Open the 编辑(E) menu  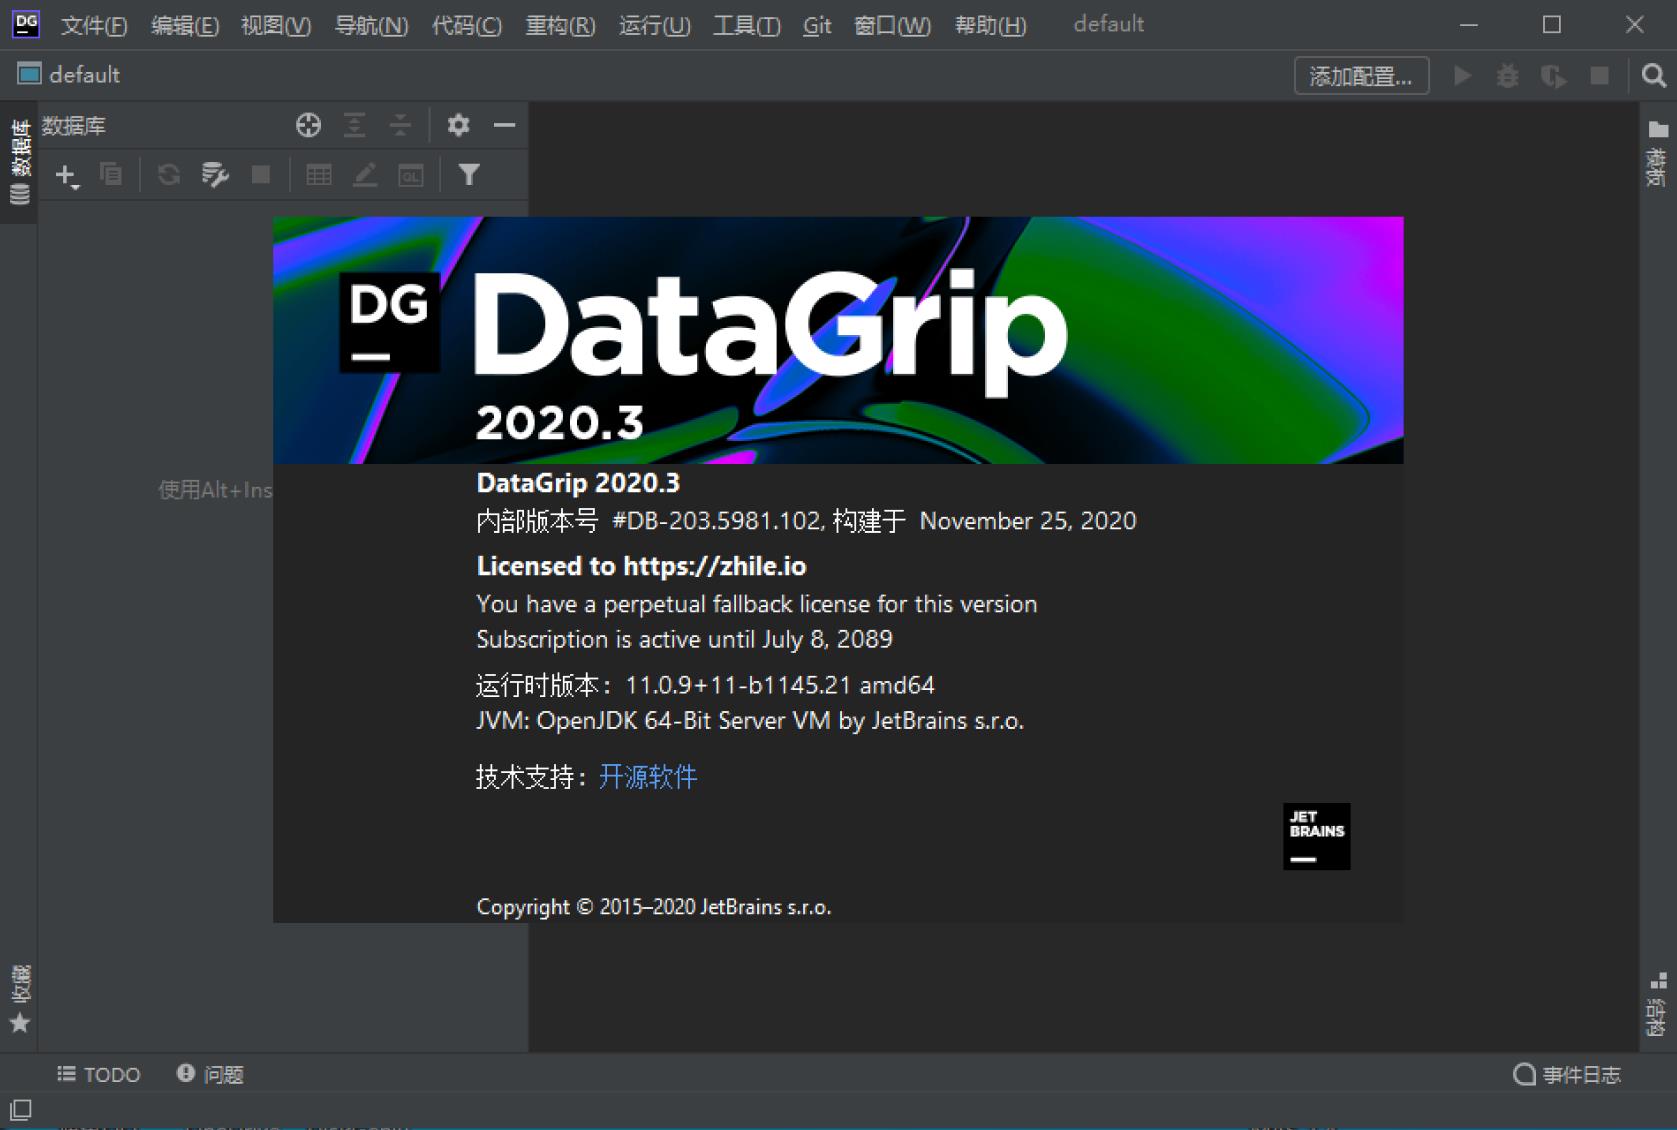click(x=185, y=25)
